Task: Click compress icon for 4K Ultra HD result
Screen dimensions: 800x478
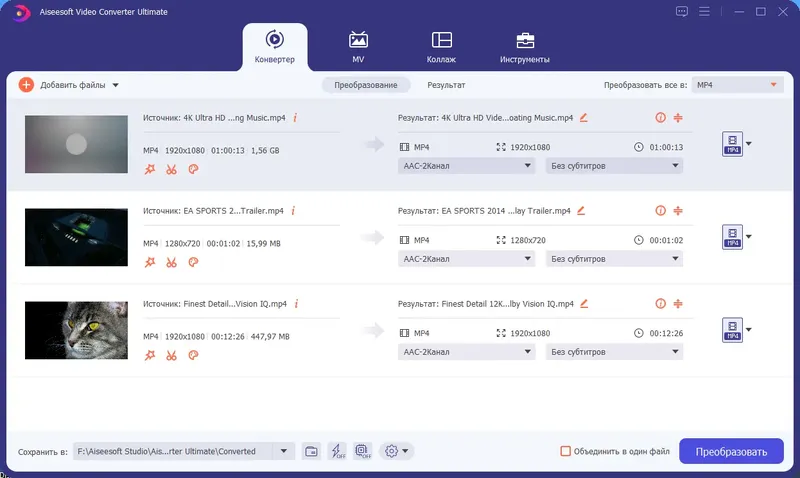Action: 678,118
